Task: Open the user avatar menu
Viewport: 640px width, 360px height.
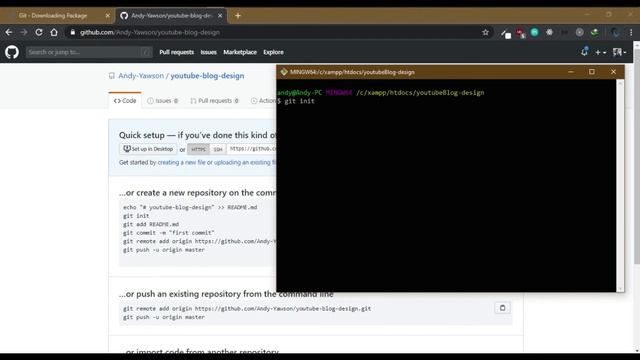Action: pos(619,52)
